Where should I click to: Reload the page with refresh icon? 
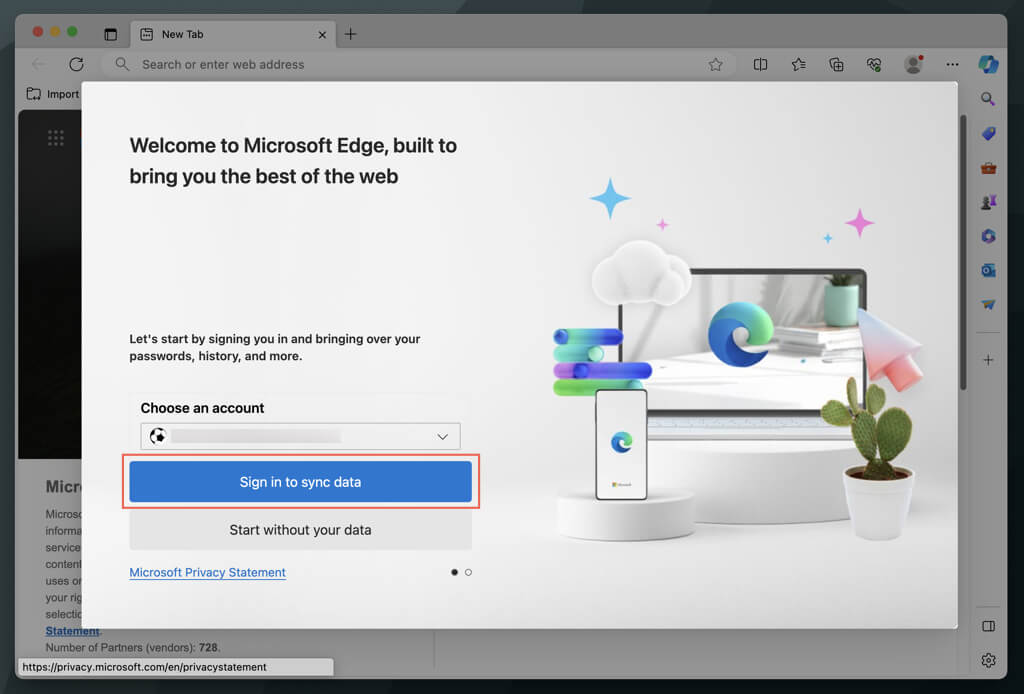[76, 64]
